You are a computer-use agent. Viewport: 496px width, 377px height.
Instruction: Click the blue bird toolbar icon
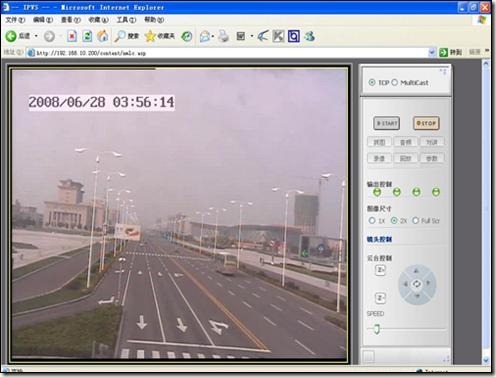(263, 36)
